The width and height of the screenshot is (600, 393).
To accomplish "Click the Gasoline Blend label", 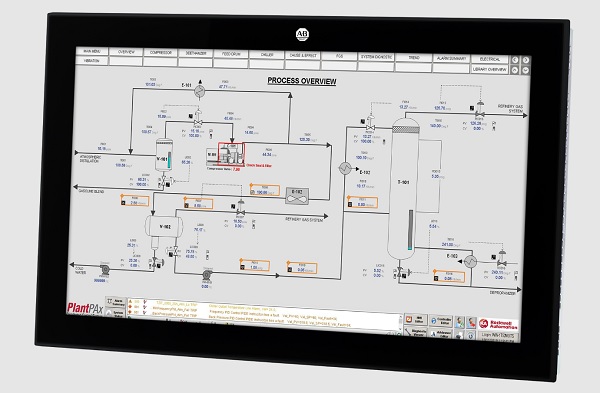I will coord(91,191).
